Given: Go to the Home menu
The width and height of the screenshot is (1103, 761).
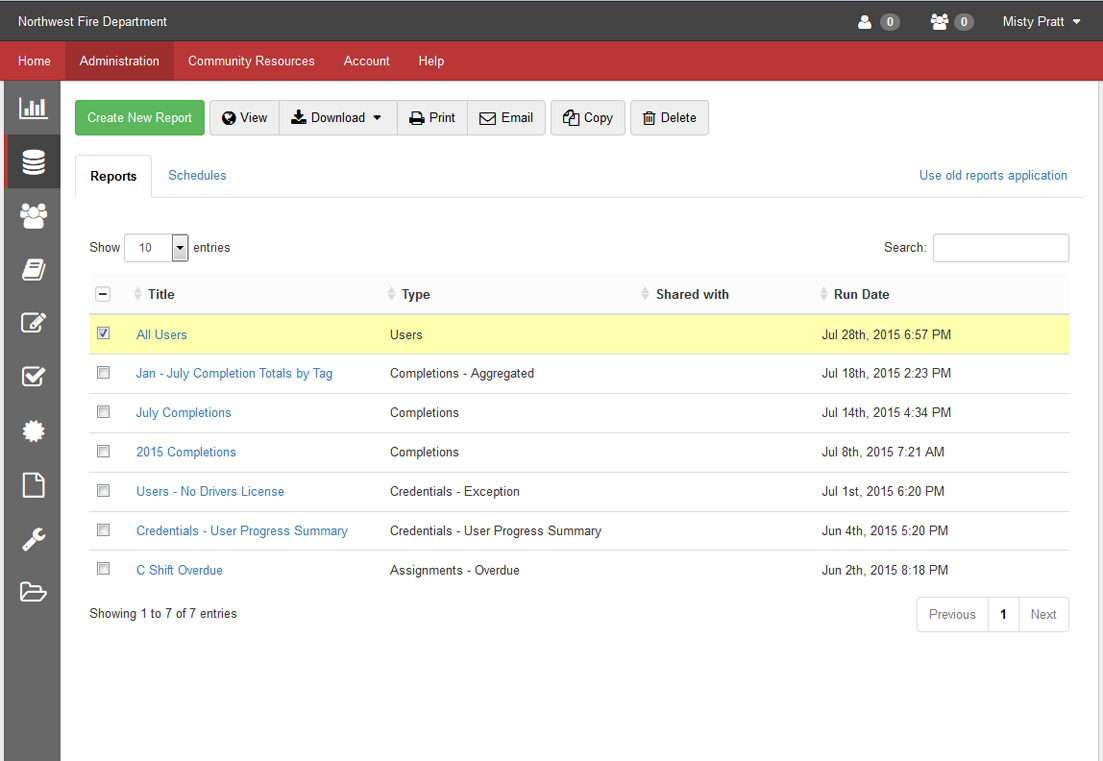Looking at the screenshot, I should [x=34, y=61].
